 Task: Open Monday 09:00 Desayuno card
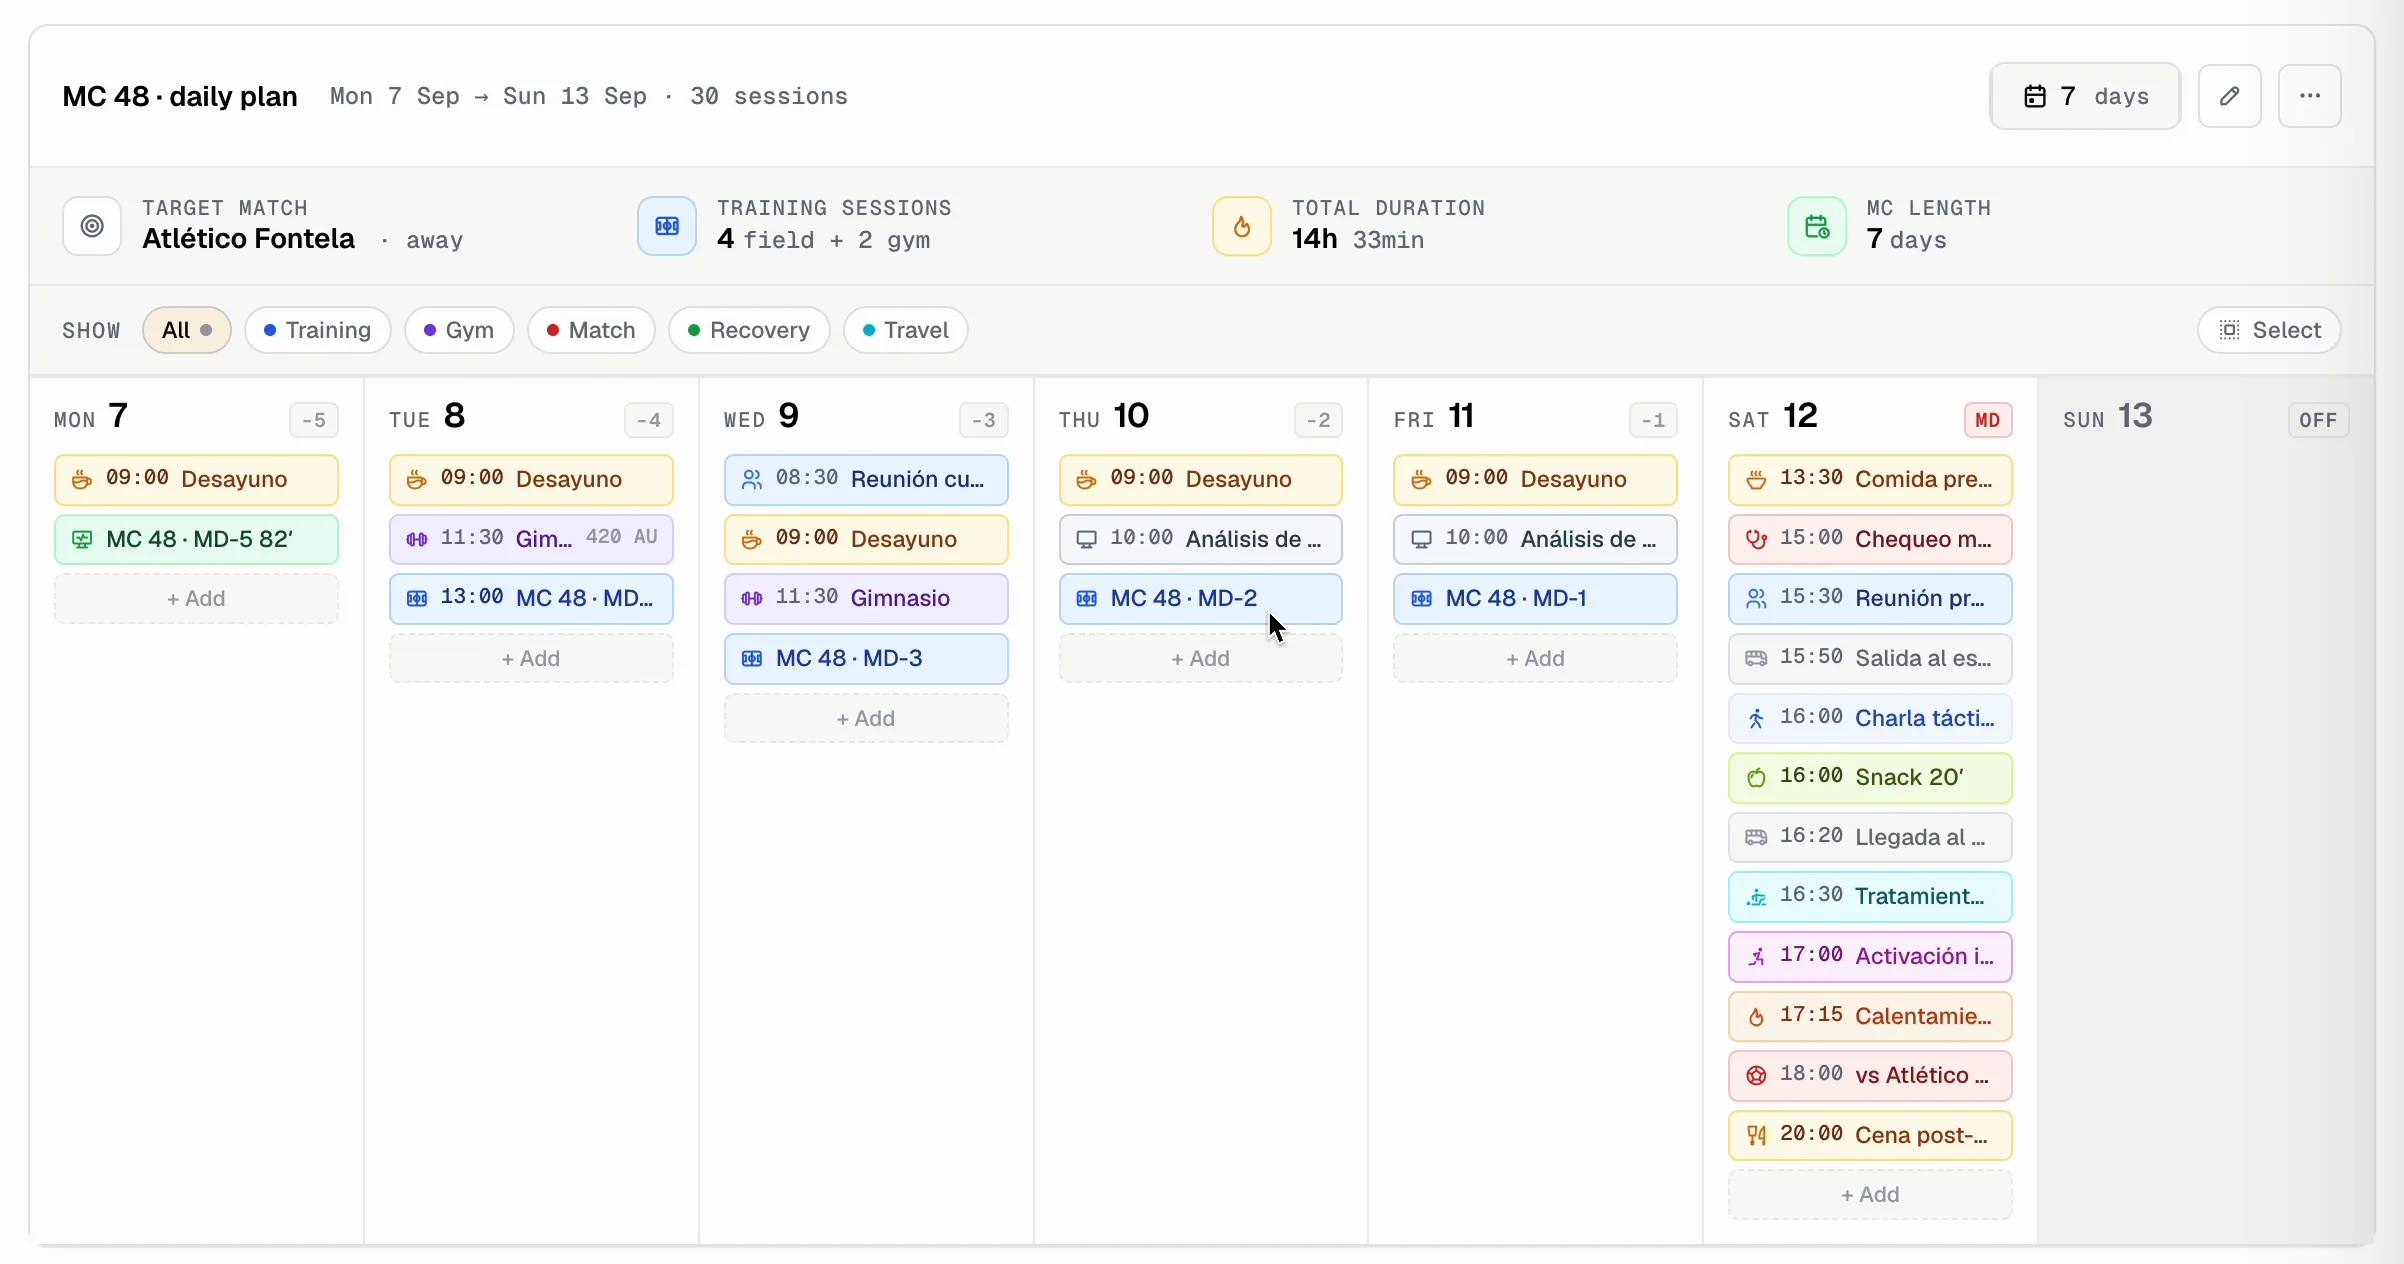click(x=196, y=479)
